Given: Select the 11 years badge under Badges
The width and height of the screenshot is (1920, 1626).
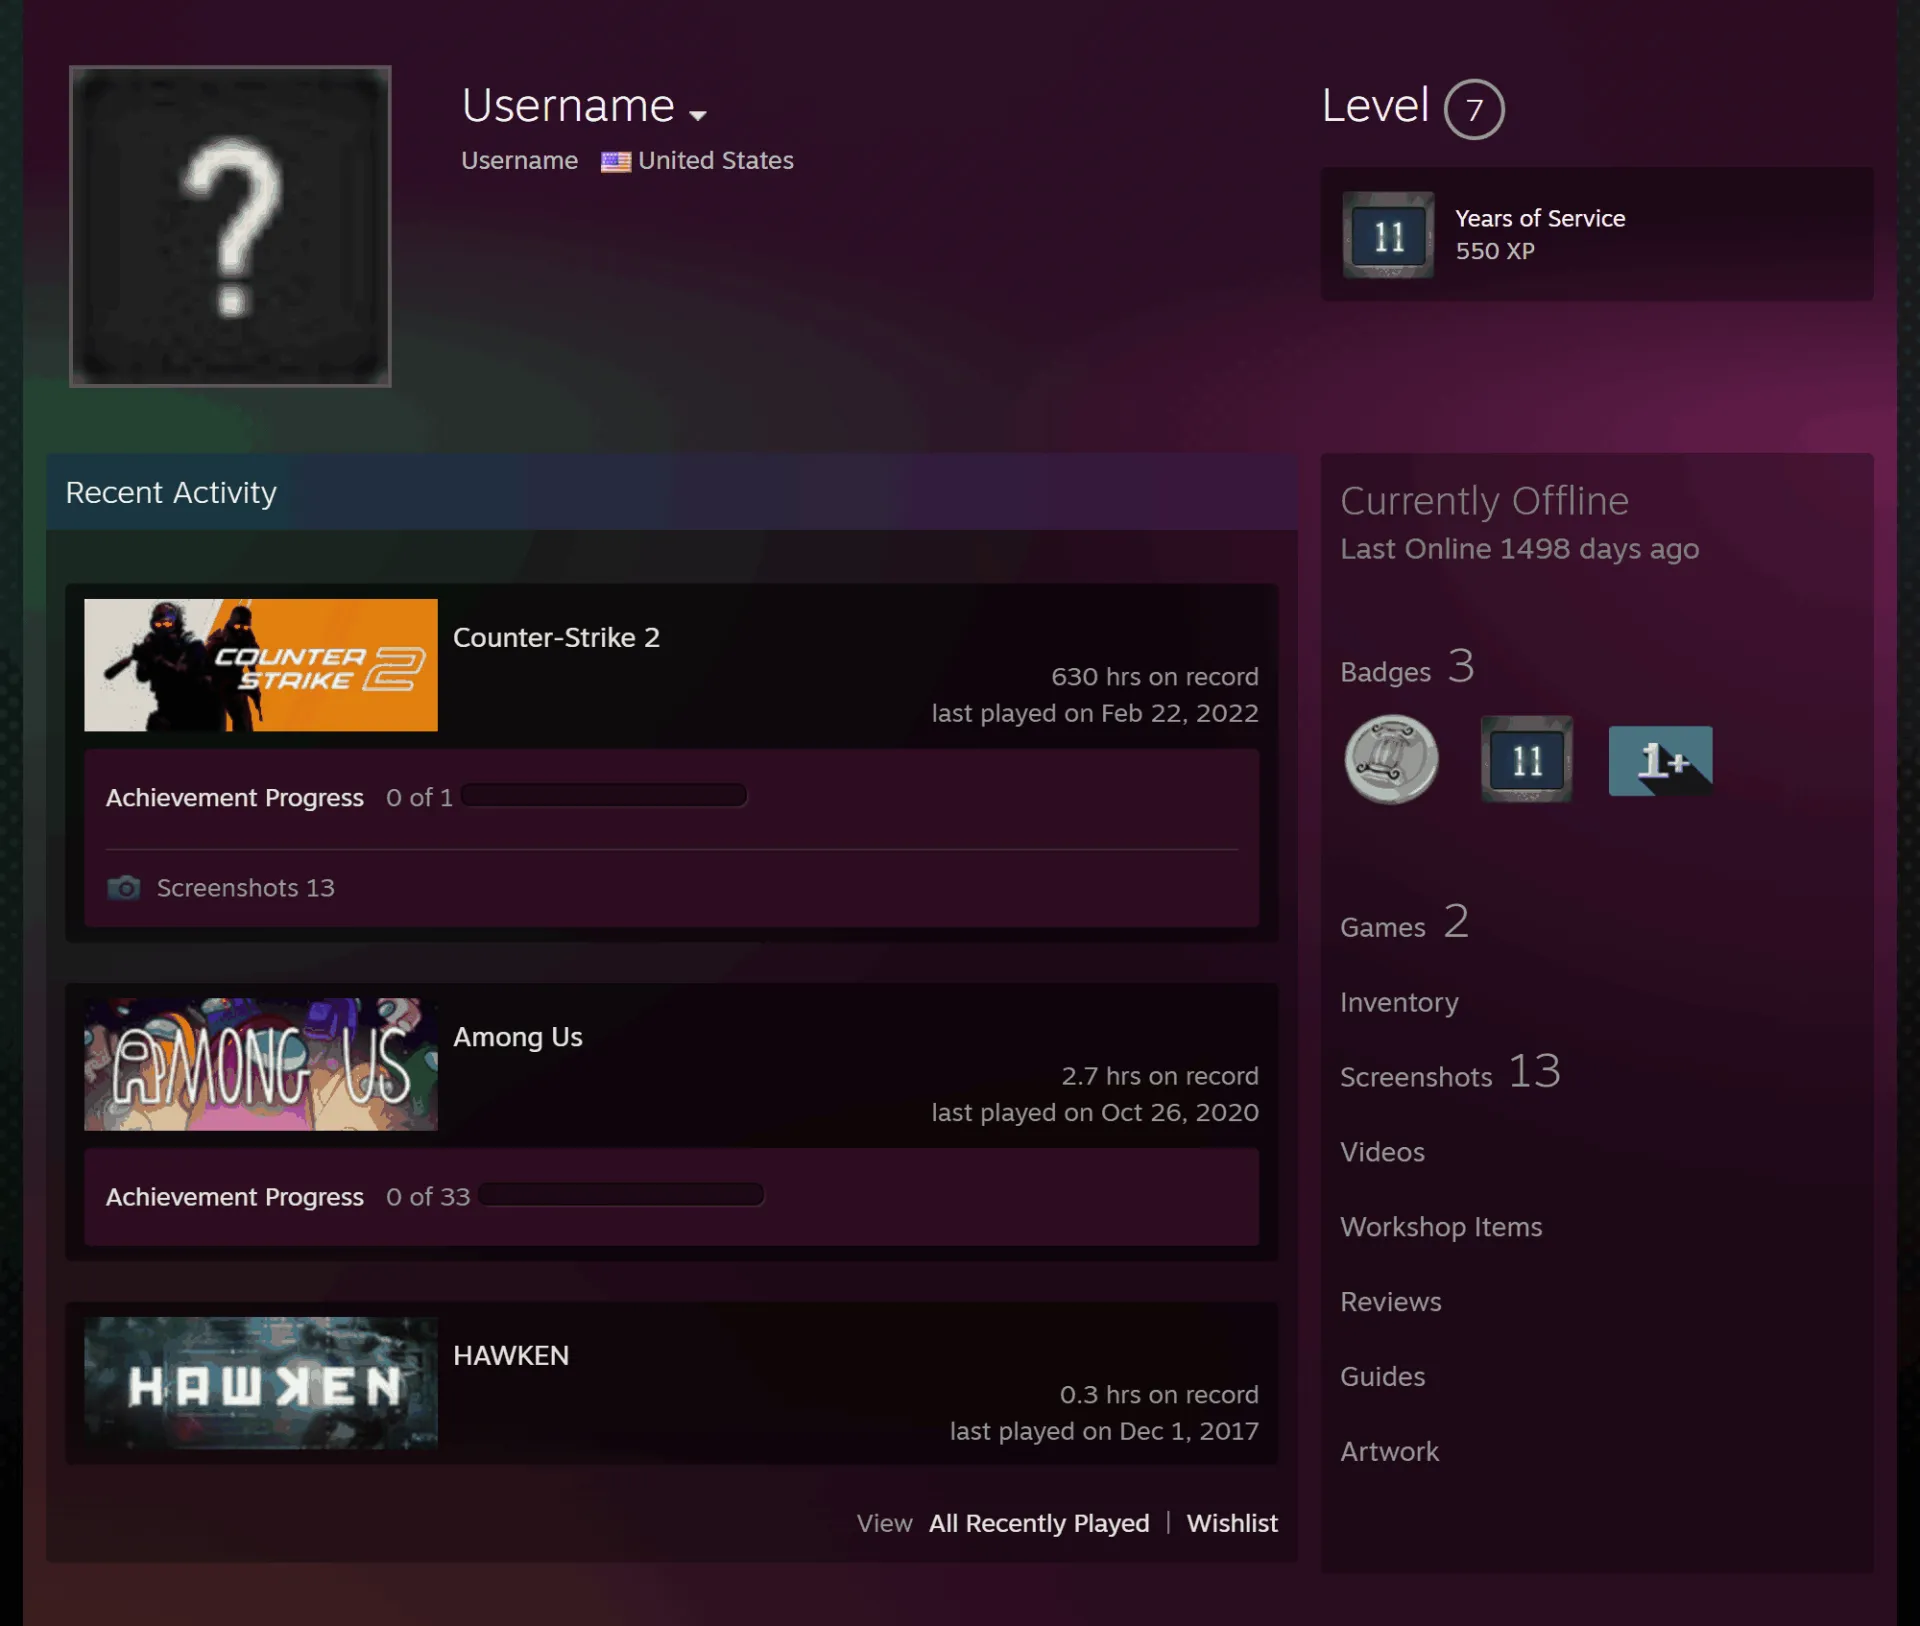Looking at the screenshot, I should 1526,760.
